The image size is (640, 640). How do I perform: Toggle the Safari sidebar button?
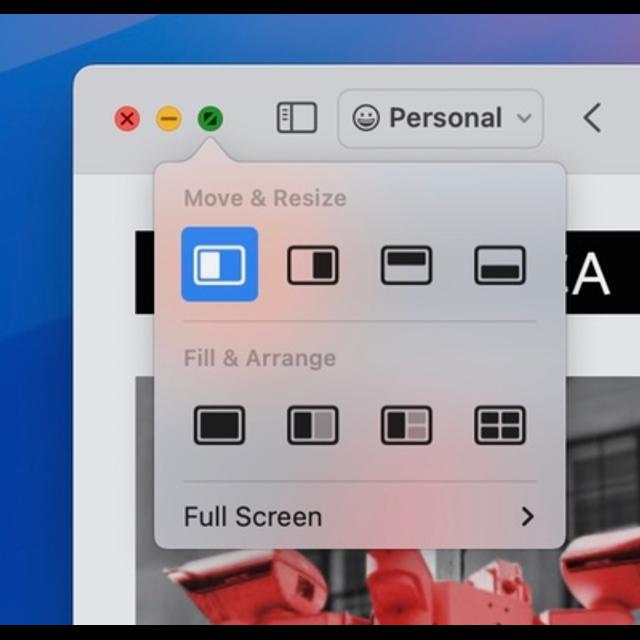coord(297,118)
